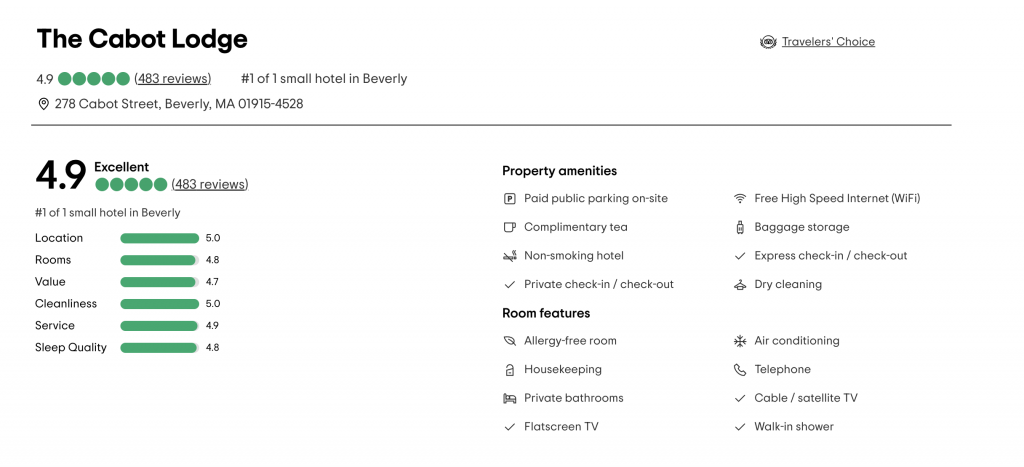The height and width of the screenshot is (467, 1024).
Task: Click the green rating bubbles under Excellent
Action: coord(131,185)
